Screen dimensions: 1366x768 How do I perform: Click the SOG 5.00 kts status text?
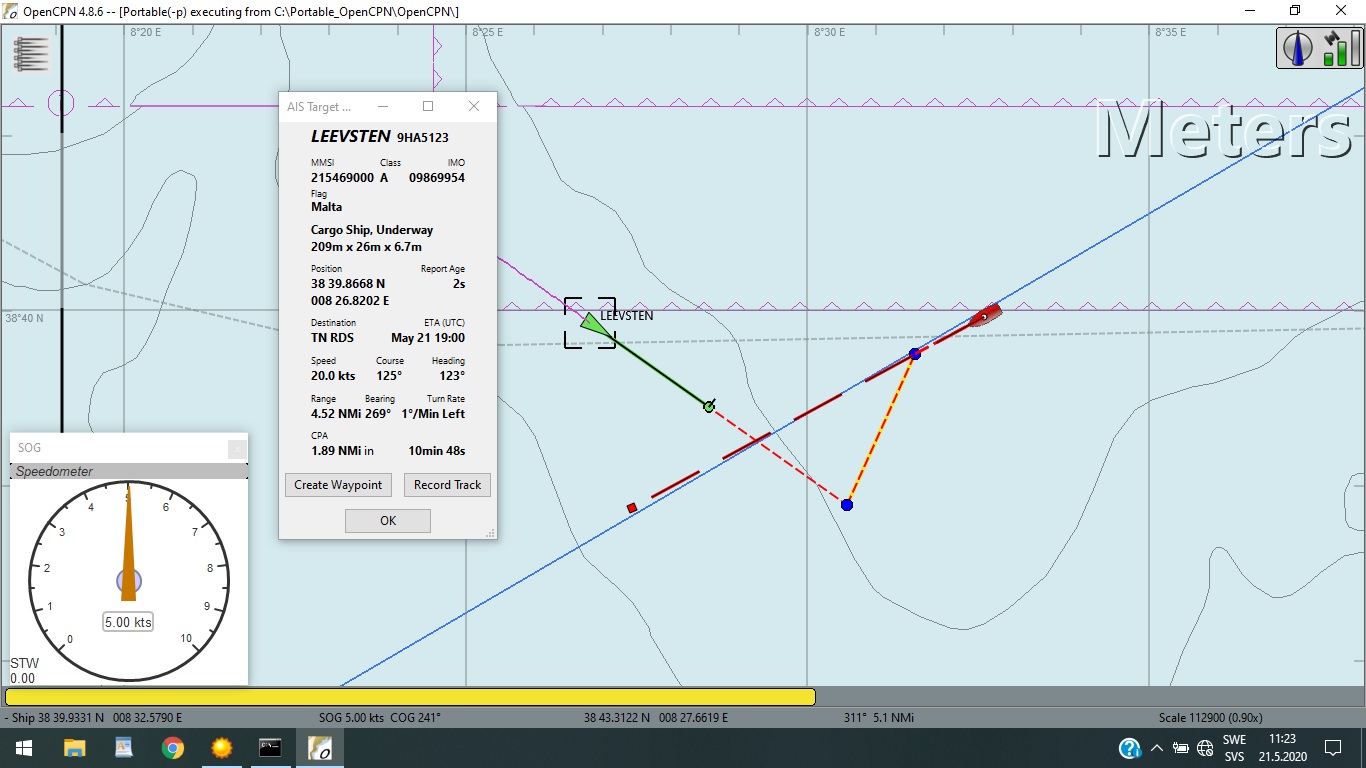[x=352, y=718]
